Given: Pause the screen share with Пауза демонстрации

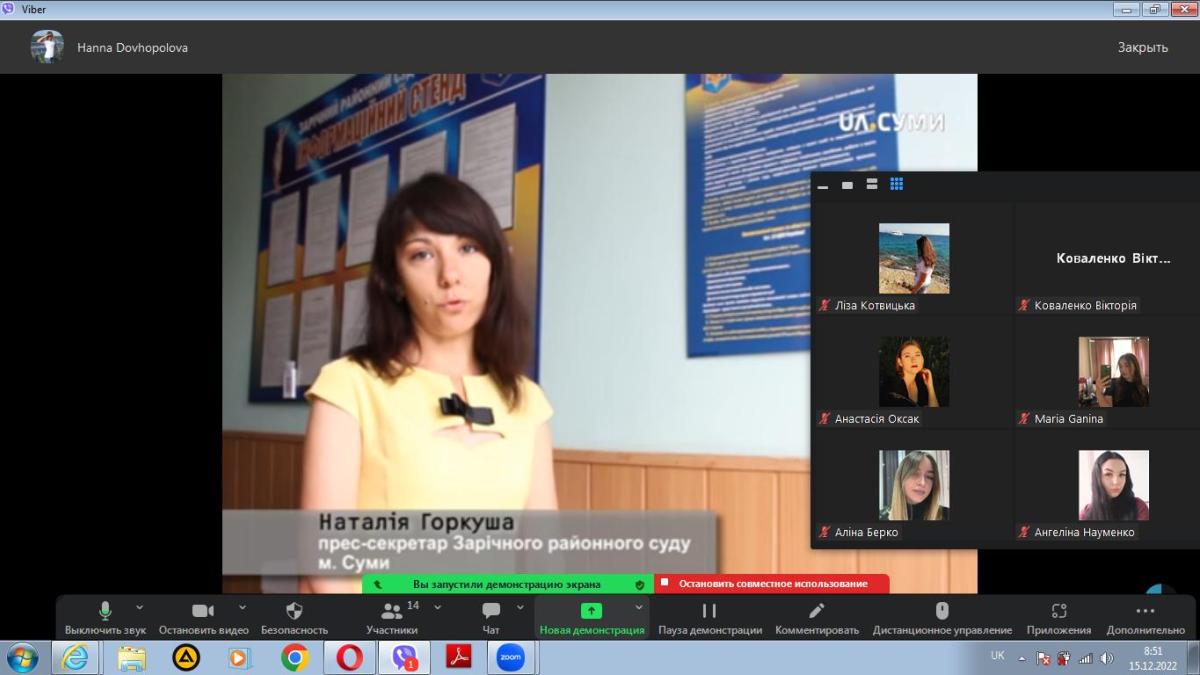Looking at the screenshot, I should 709,611.
